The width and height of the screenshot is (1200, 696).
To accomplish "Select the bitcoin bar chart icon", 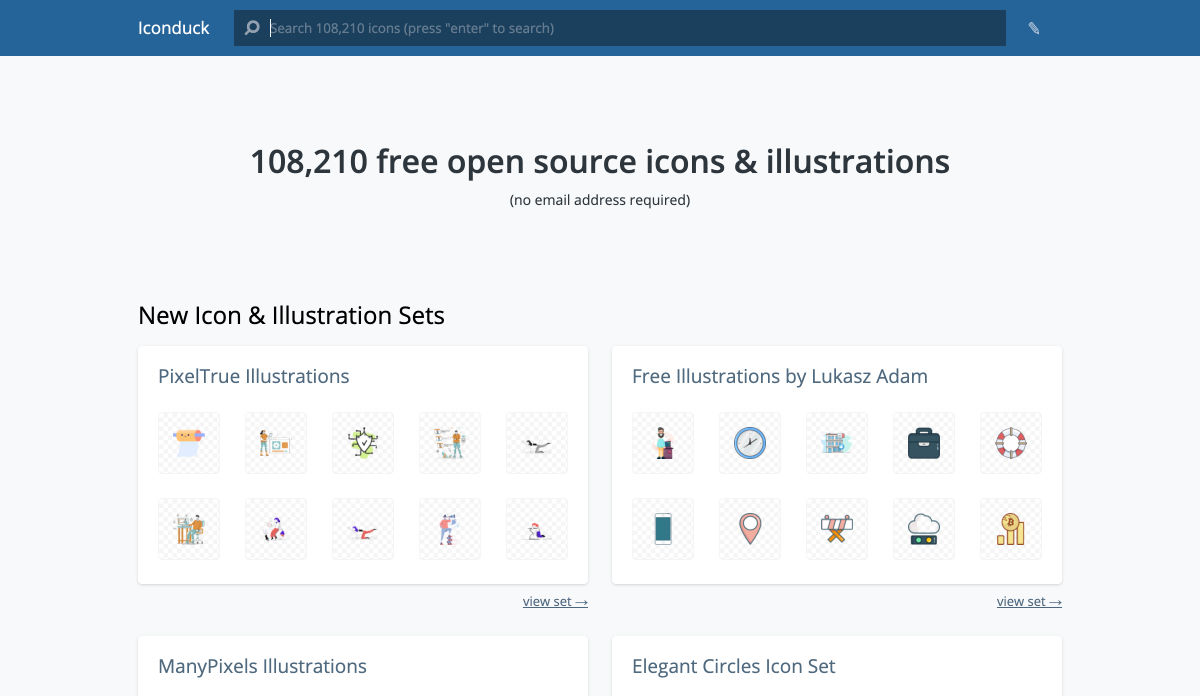I will pos(1011,529).
